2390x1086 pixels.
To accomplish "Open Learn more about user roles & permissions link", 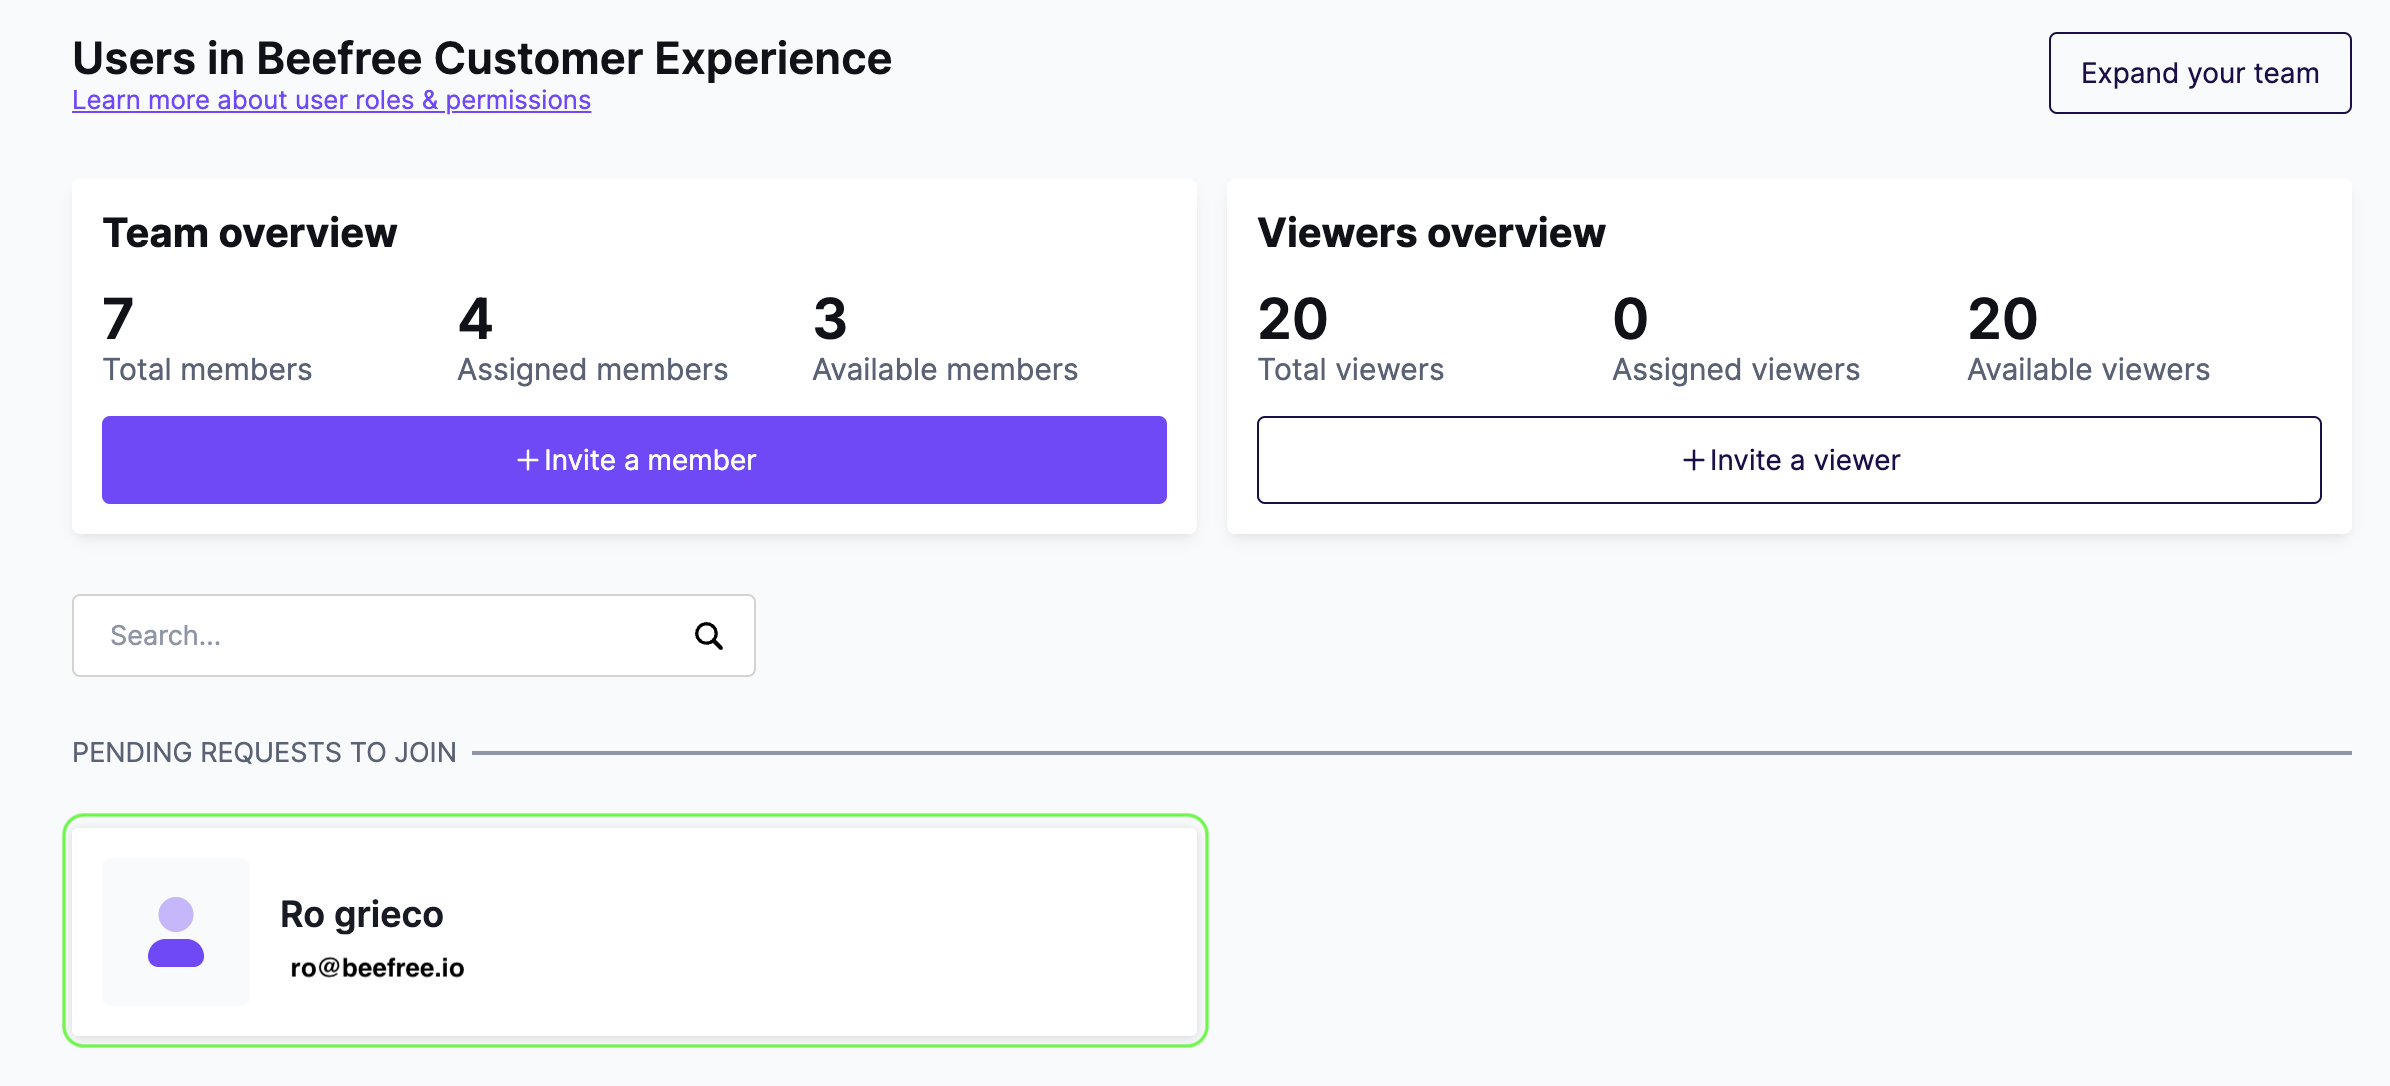I will click(331, 100).
